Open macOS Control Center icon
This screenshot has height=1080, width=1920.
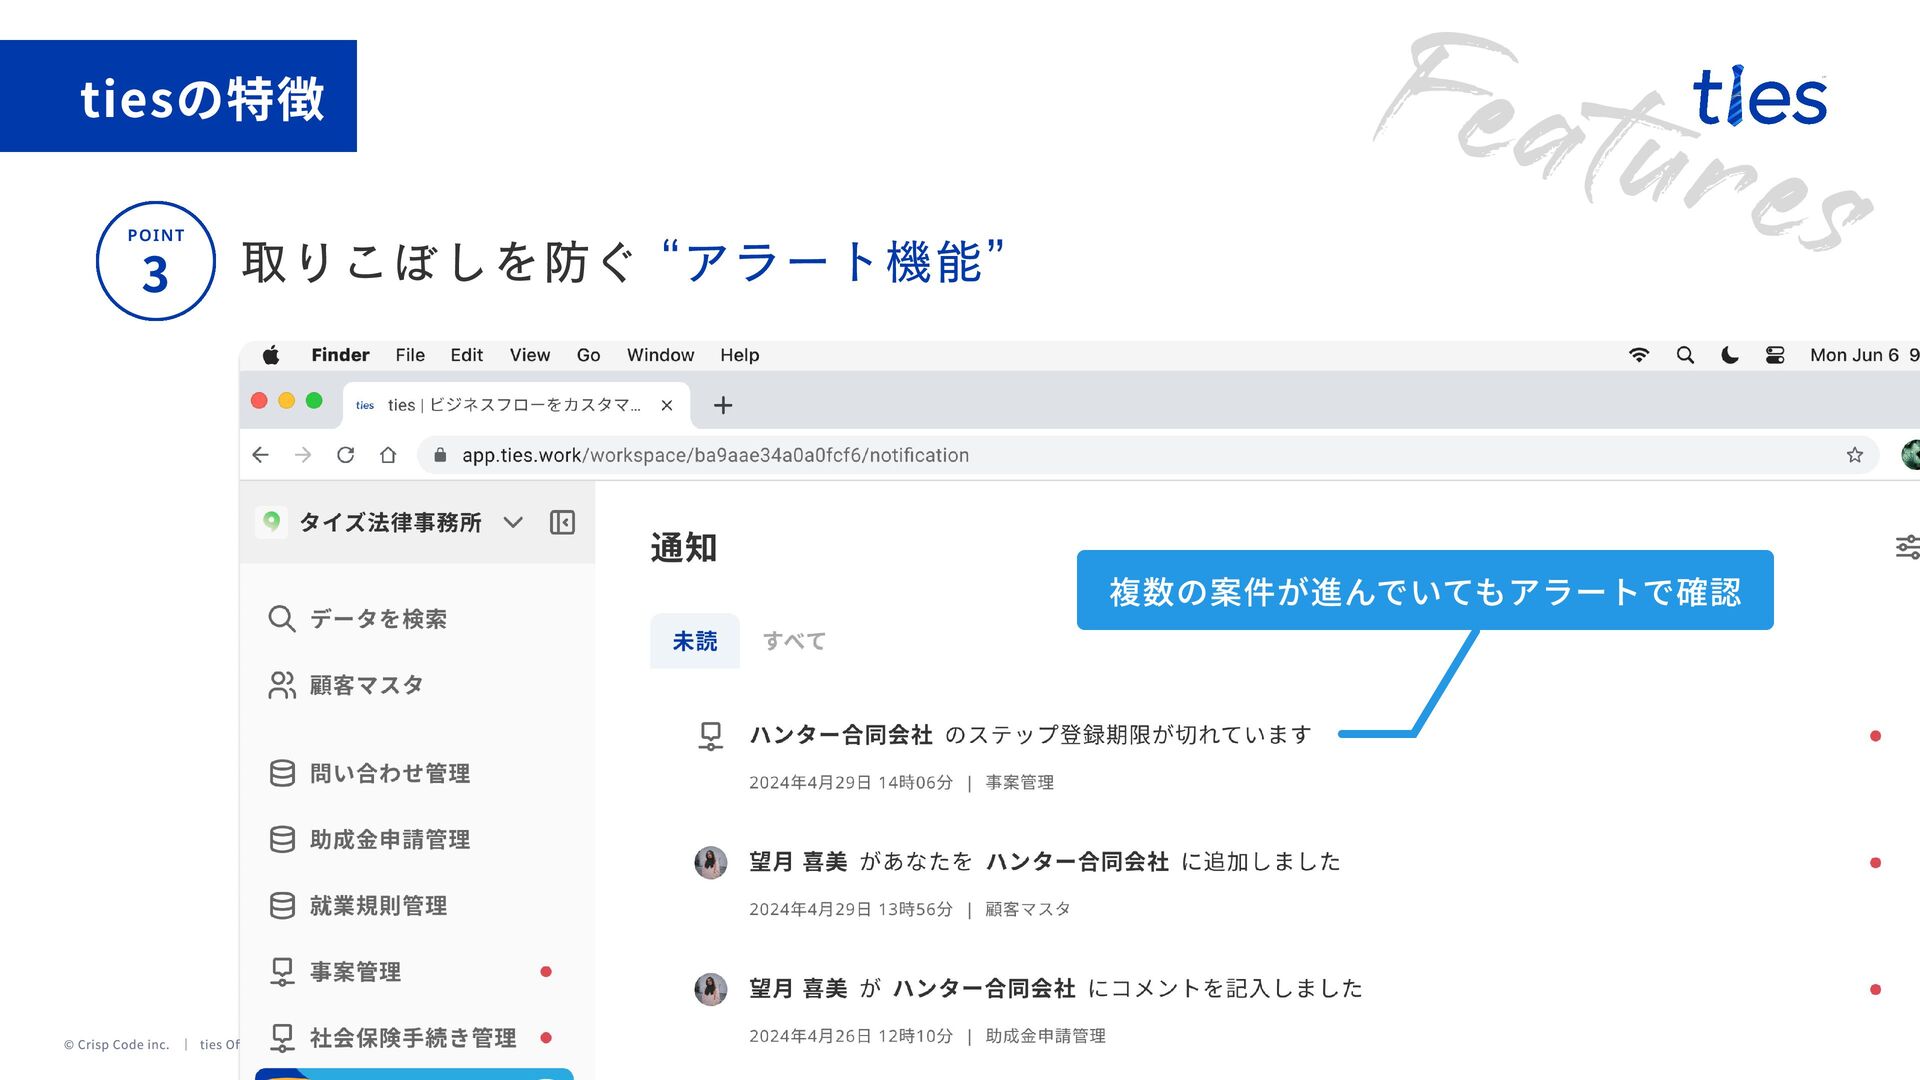pyautogui.click(x=1775, y=355)
